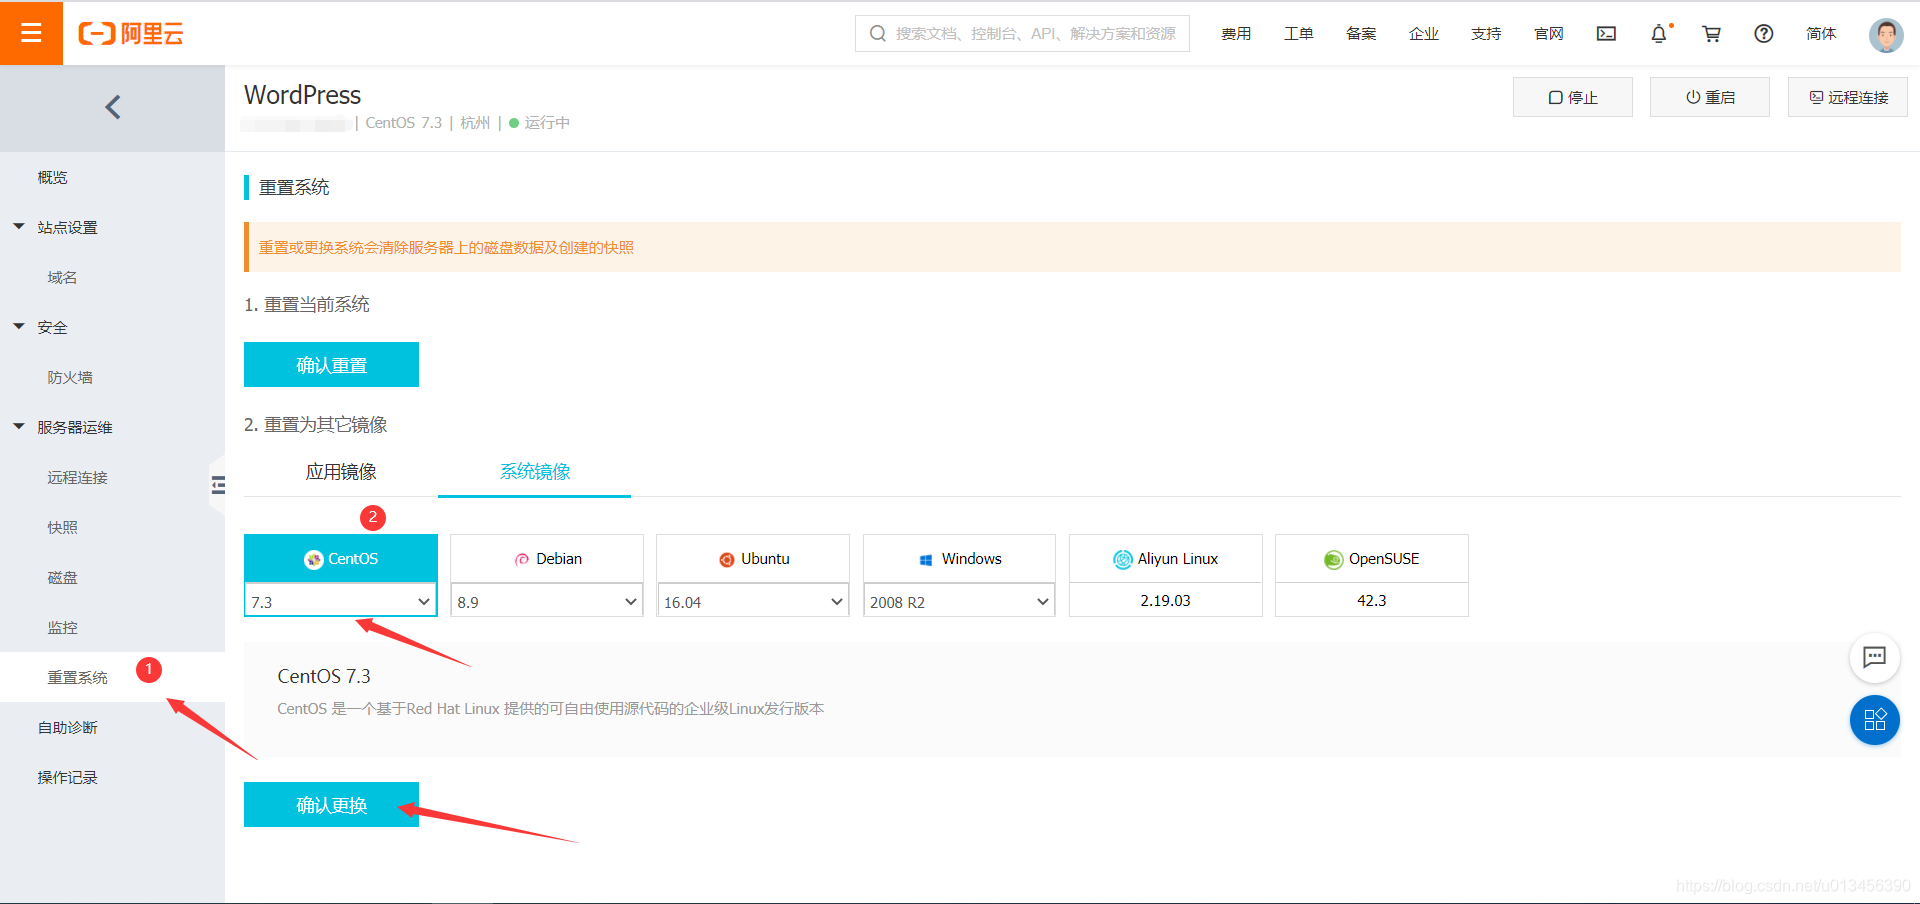The image size is (1920, 904).
Task: Click the 重启 server button
Action: (x=1710, y=97)
